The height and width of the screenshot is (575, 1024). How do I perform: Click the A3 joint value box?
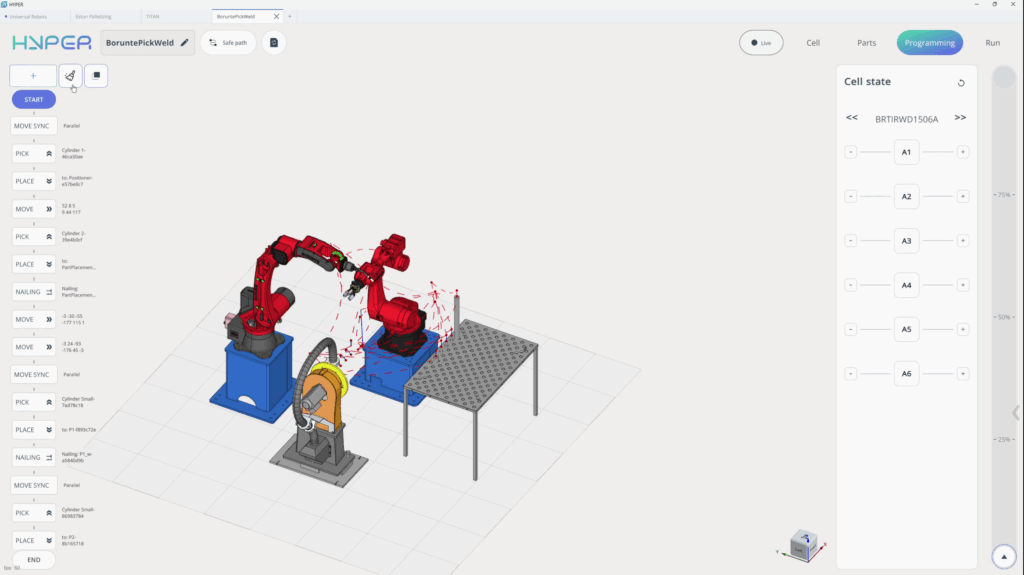906,240
